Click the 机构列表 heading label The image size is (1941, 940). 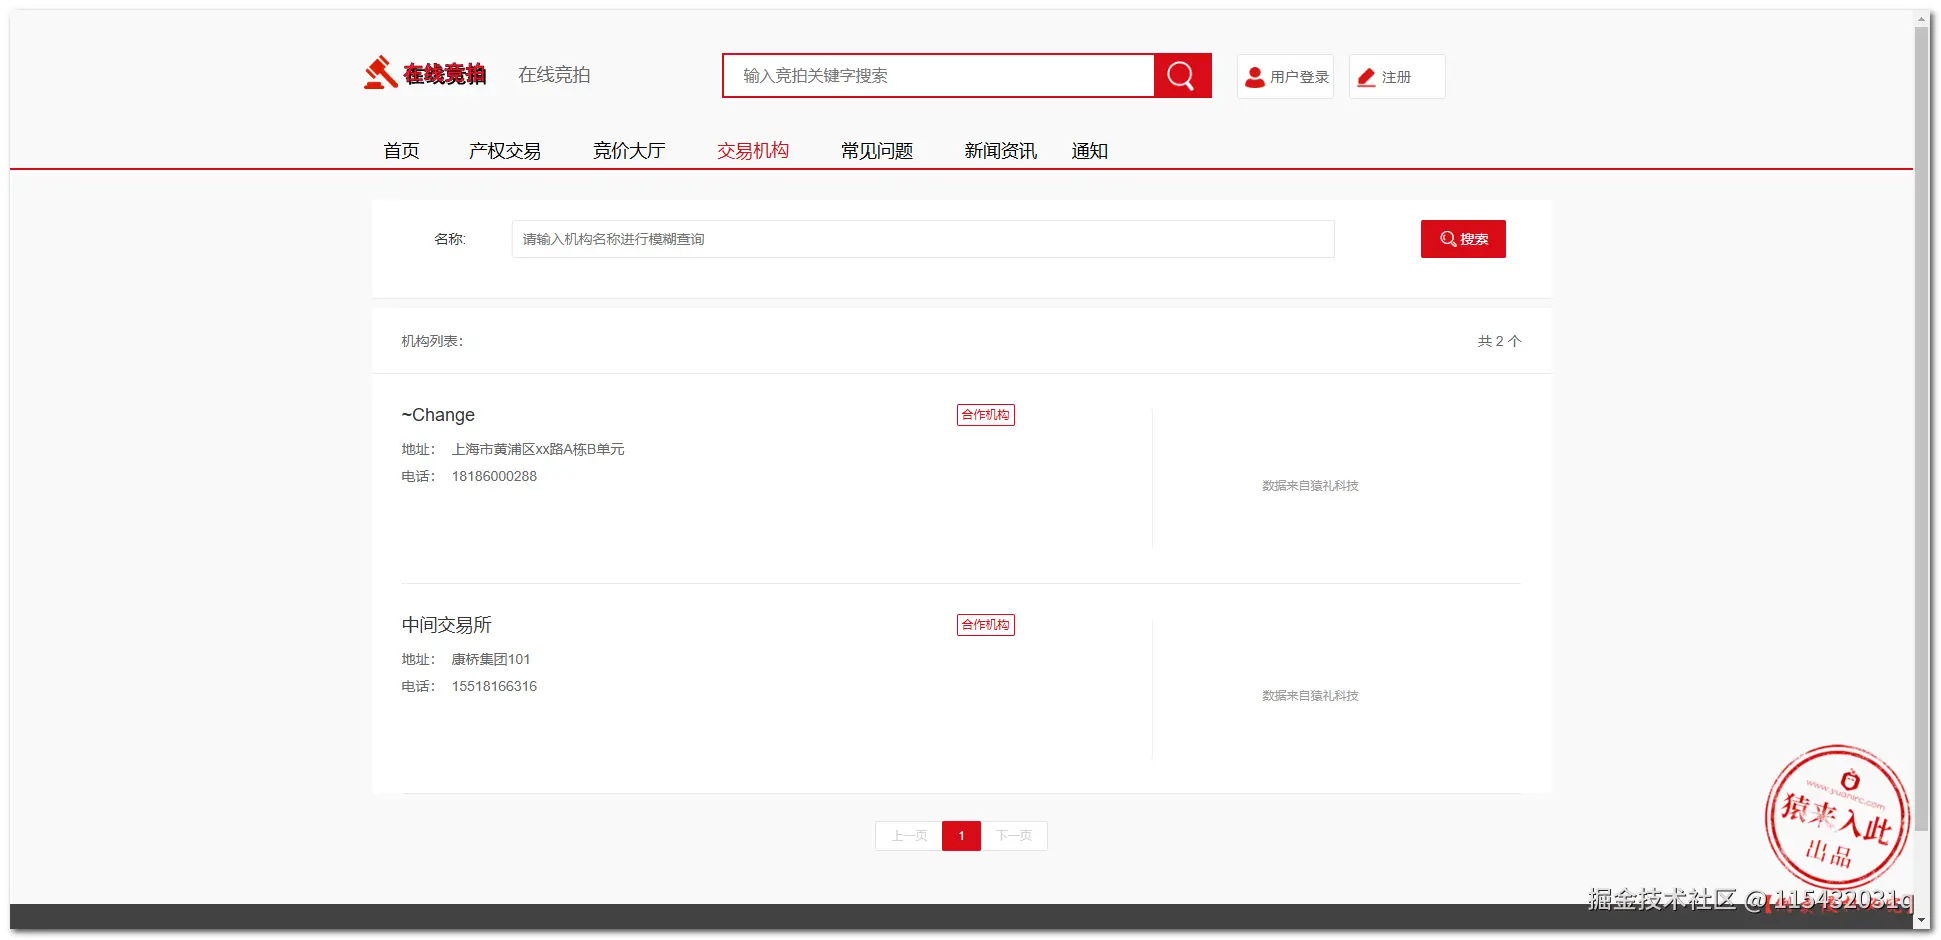point(432,341)
